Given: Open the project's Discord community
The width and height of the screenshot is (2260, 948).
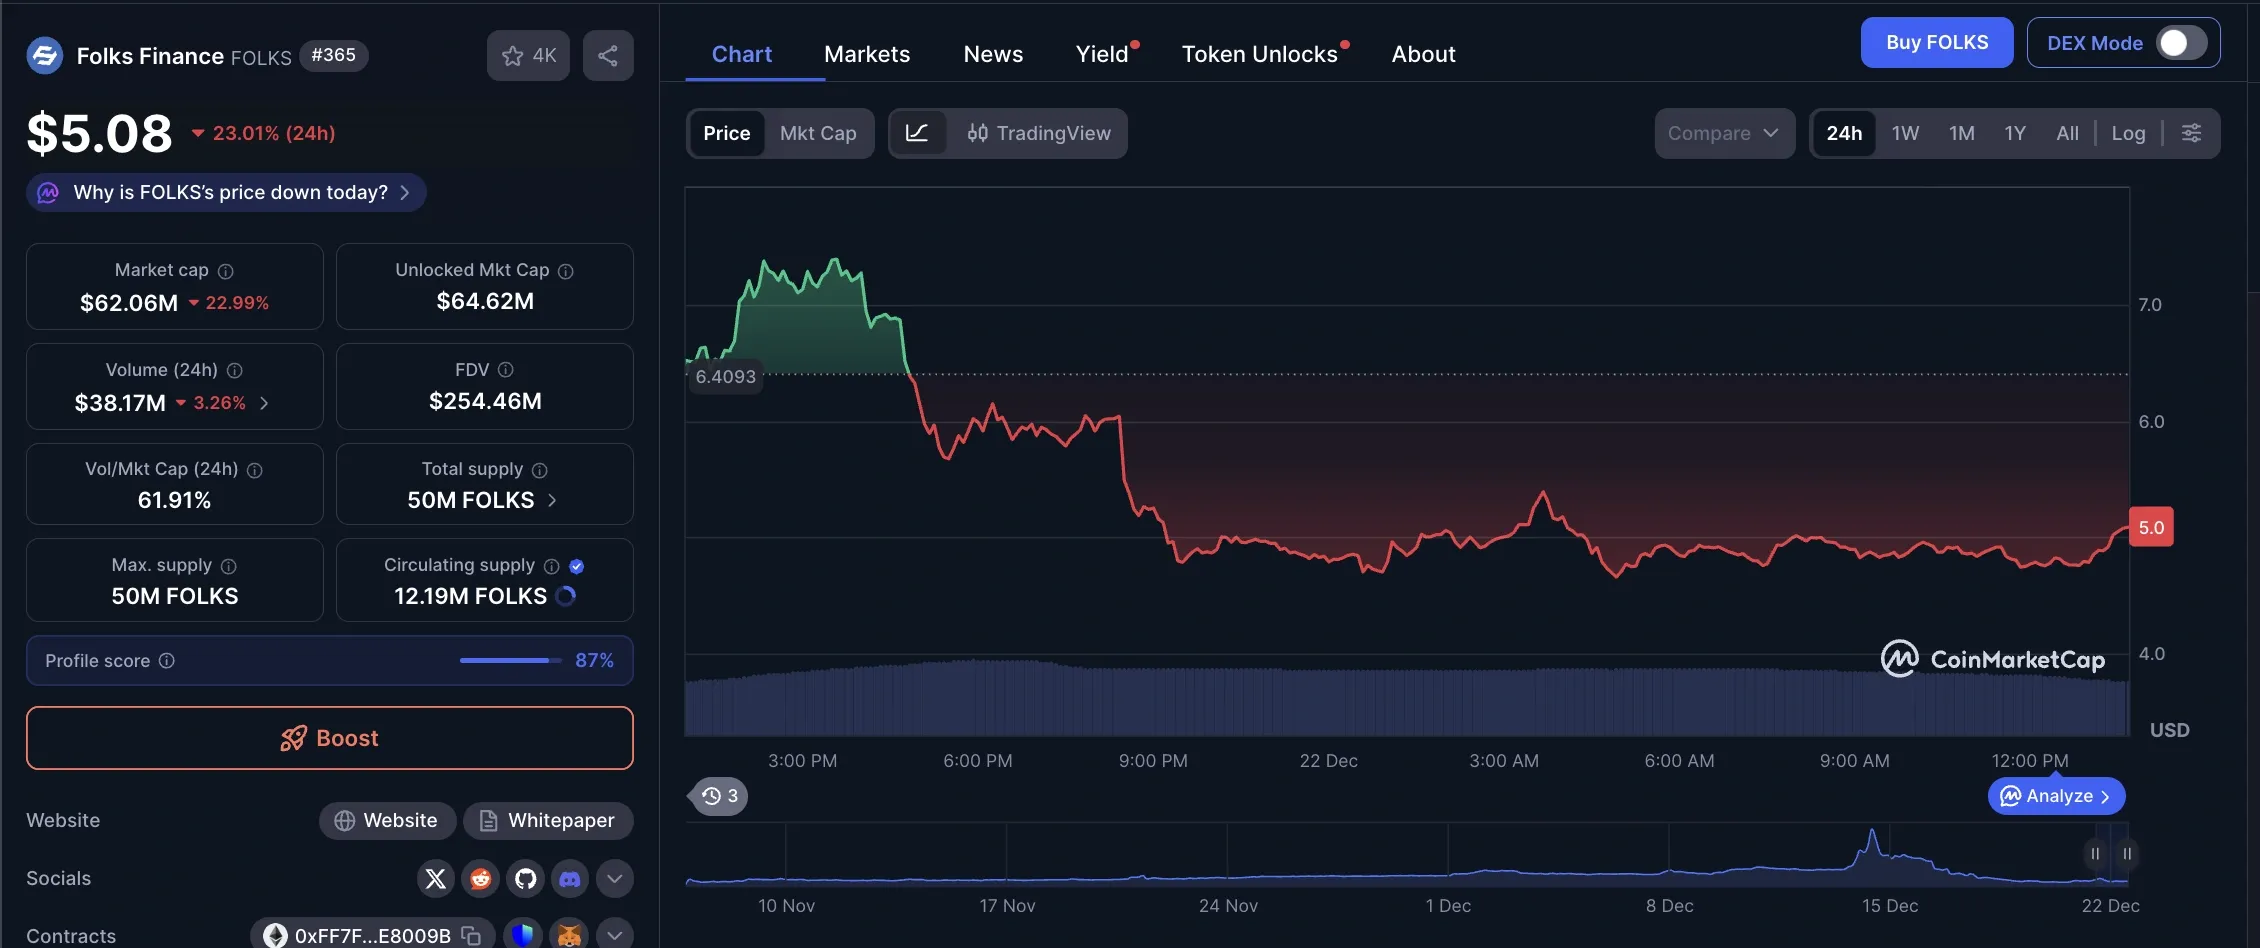Looking at the screenshot, I should coord(570,878).
